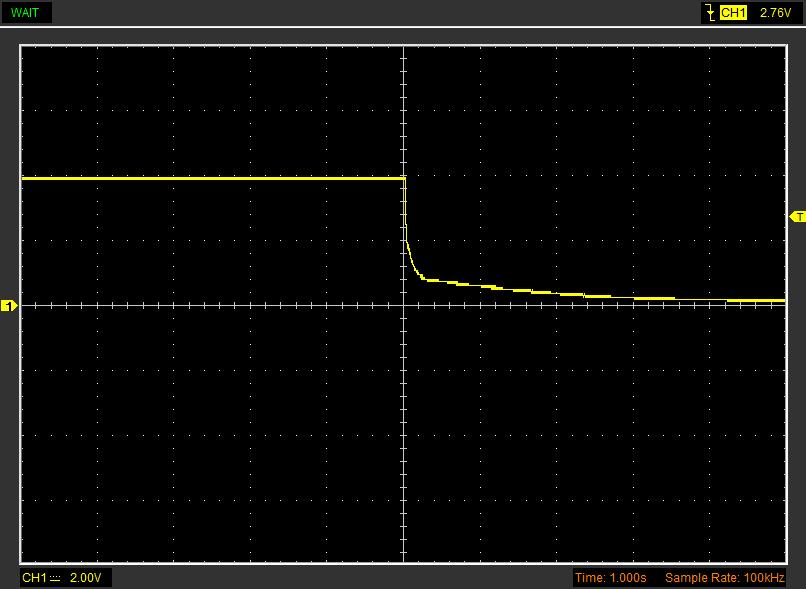Select the highlighted CH1 trigger source badge

(x=733, y=13)
